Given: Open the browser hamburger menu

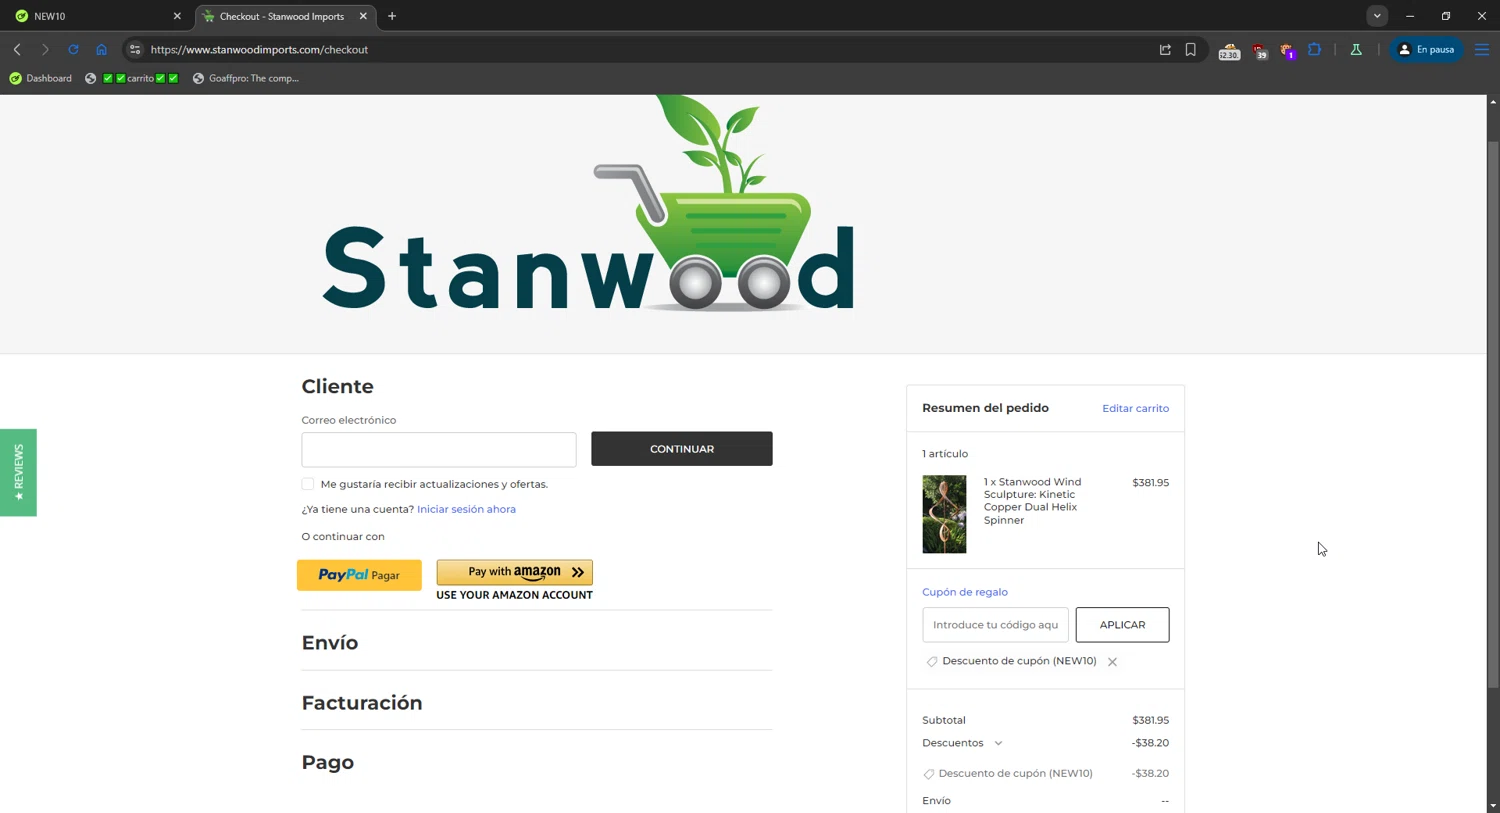Looking at the screenshot, I should click(1482, 49).
